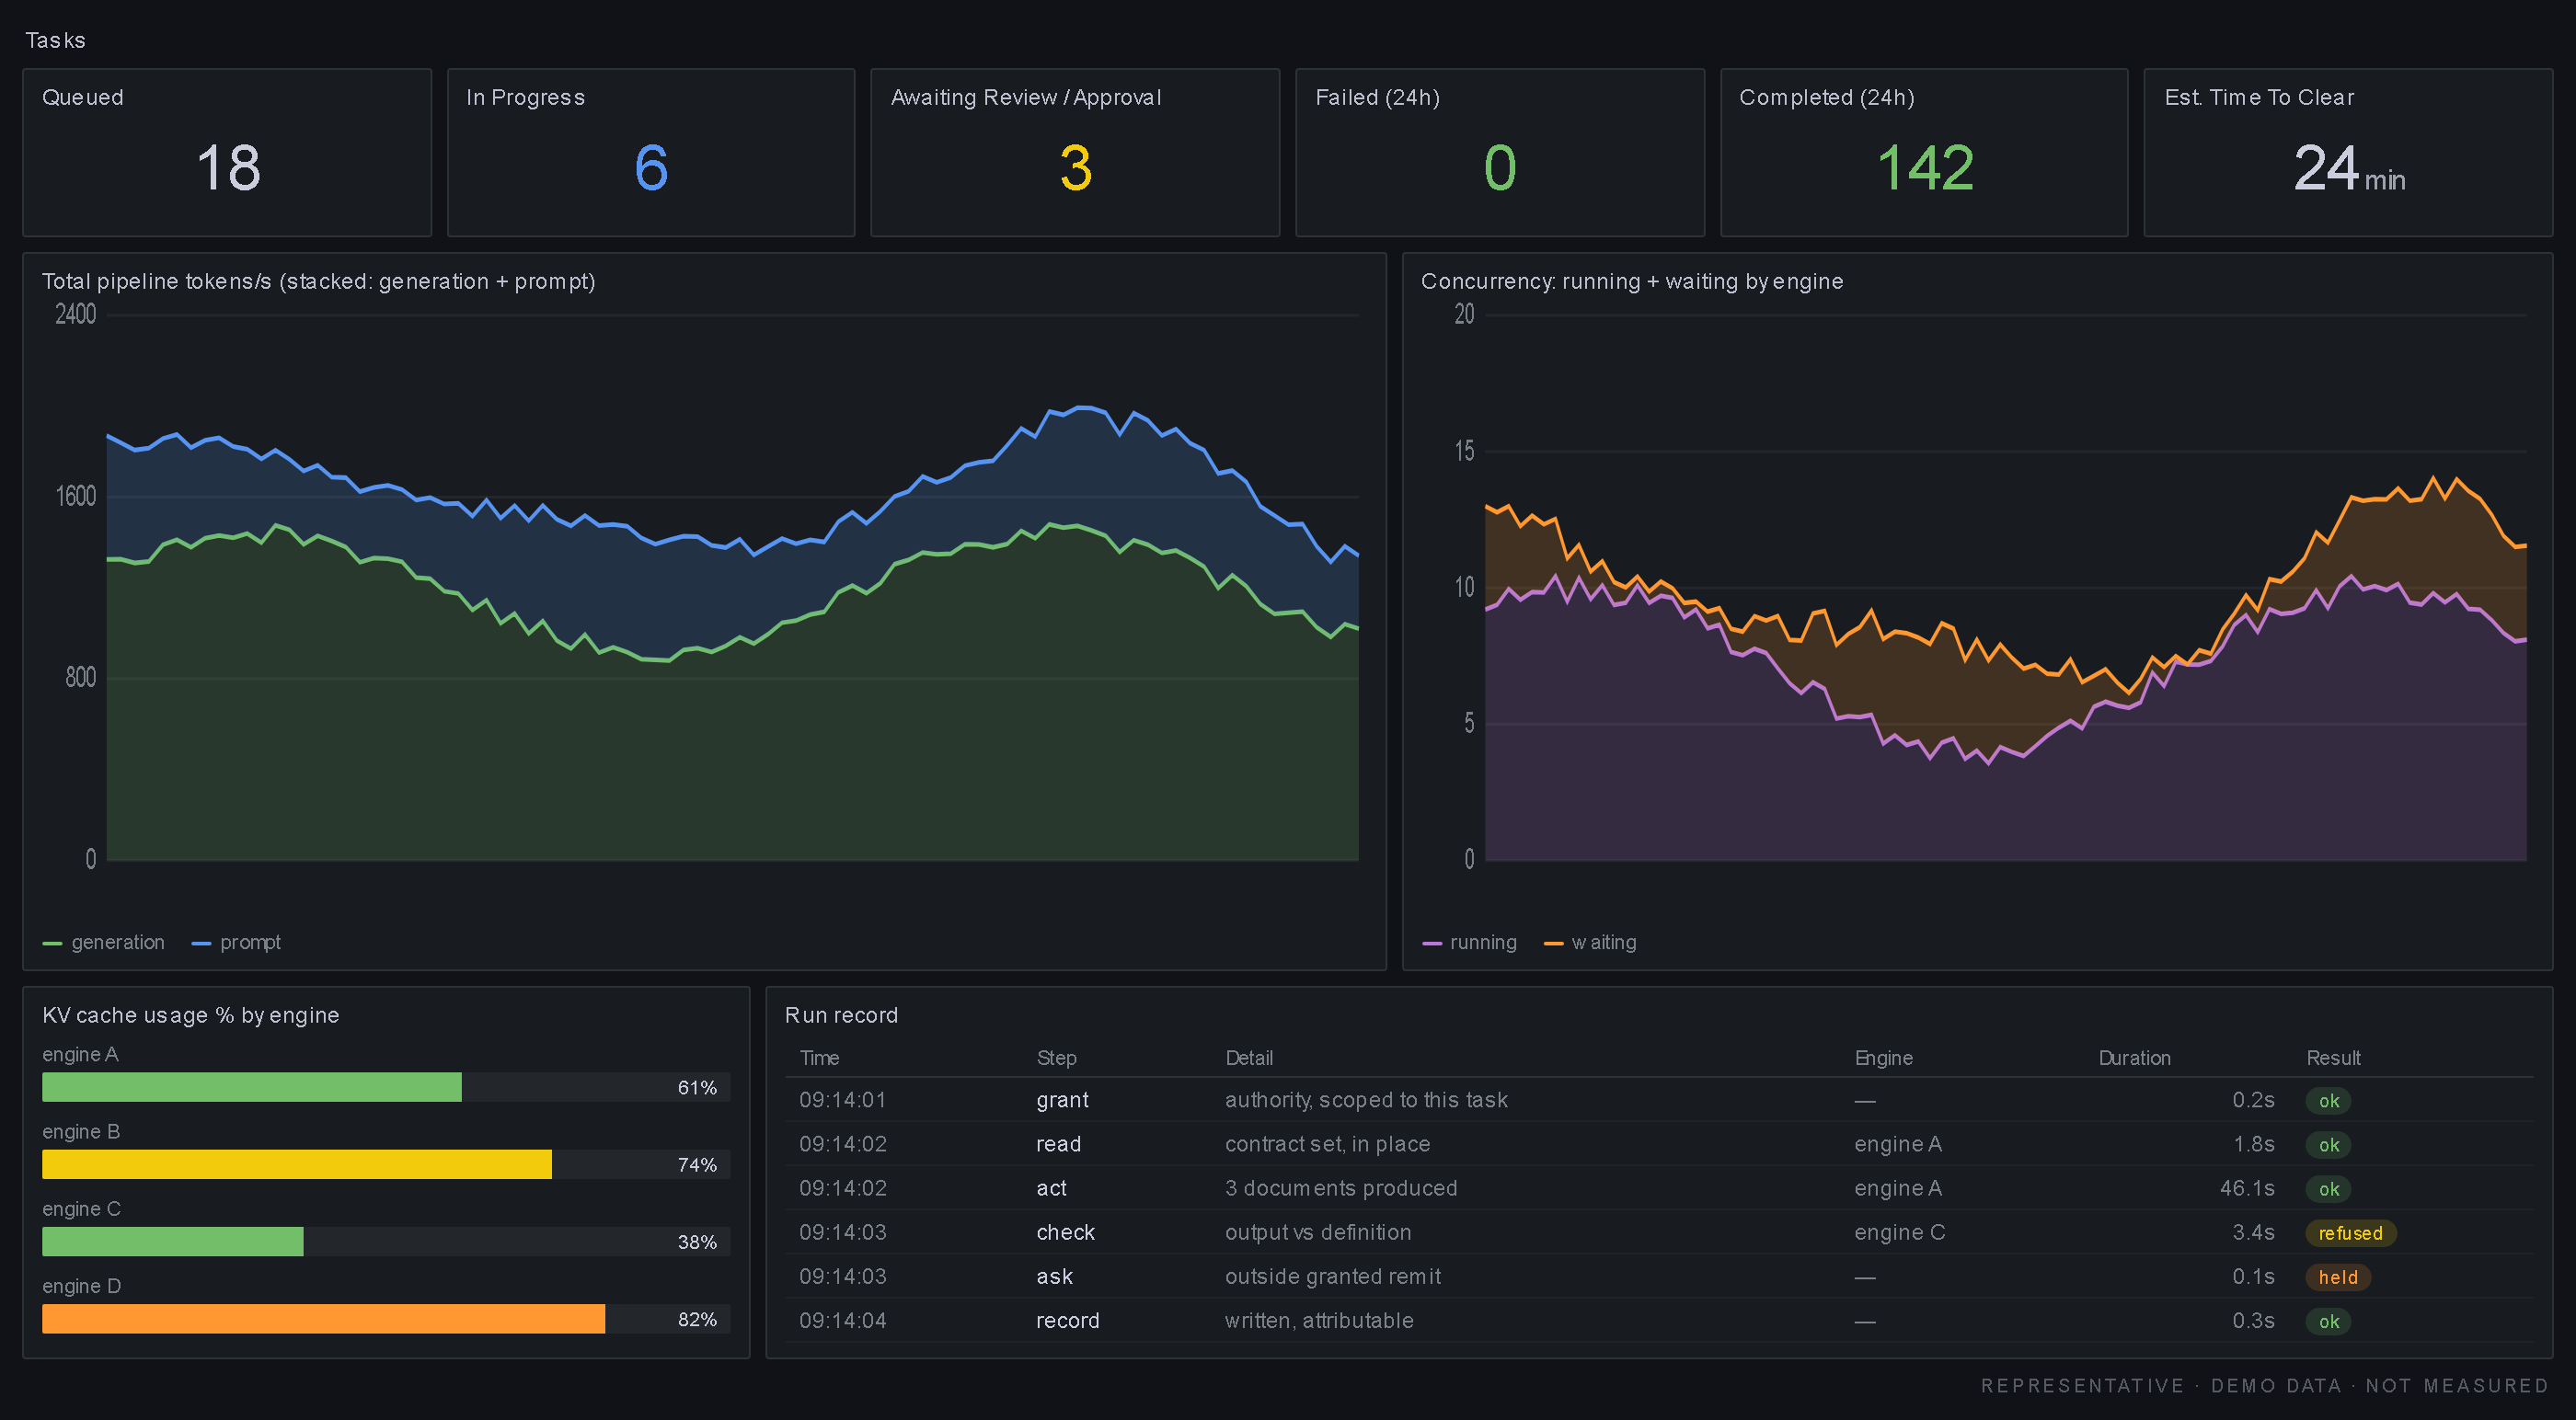Image resolution: width=2576 pixels, height=1420 pixels.
Task: Click the Completed (24h) value 142
Action: click(x=1925, y=167)
